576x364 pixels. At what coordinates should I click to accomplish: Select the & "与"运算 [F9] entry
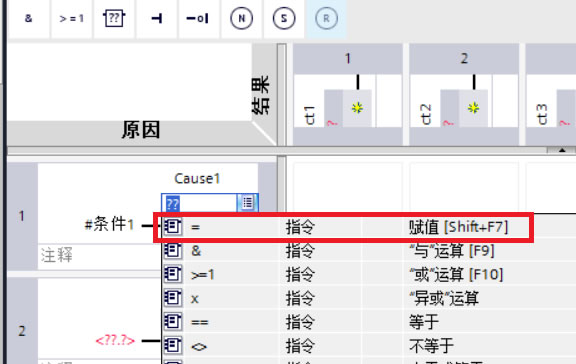click(369, 251)
